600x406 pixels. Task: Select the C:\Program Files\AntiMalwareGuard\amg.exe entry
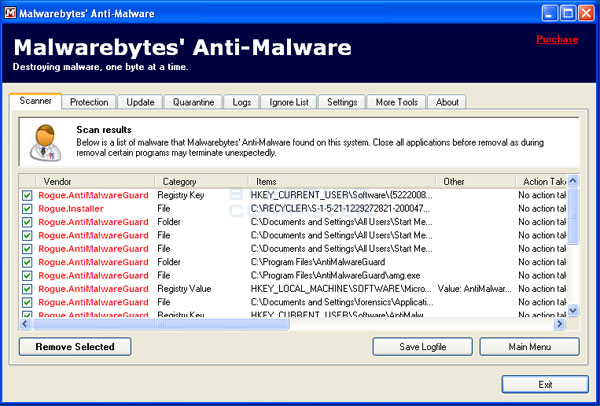[x=335, y=276]
